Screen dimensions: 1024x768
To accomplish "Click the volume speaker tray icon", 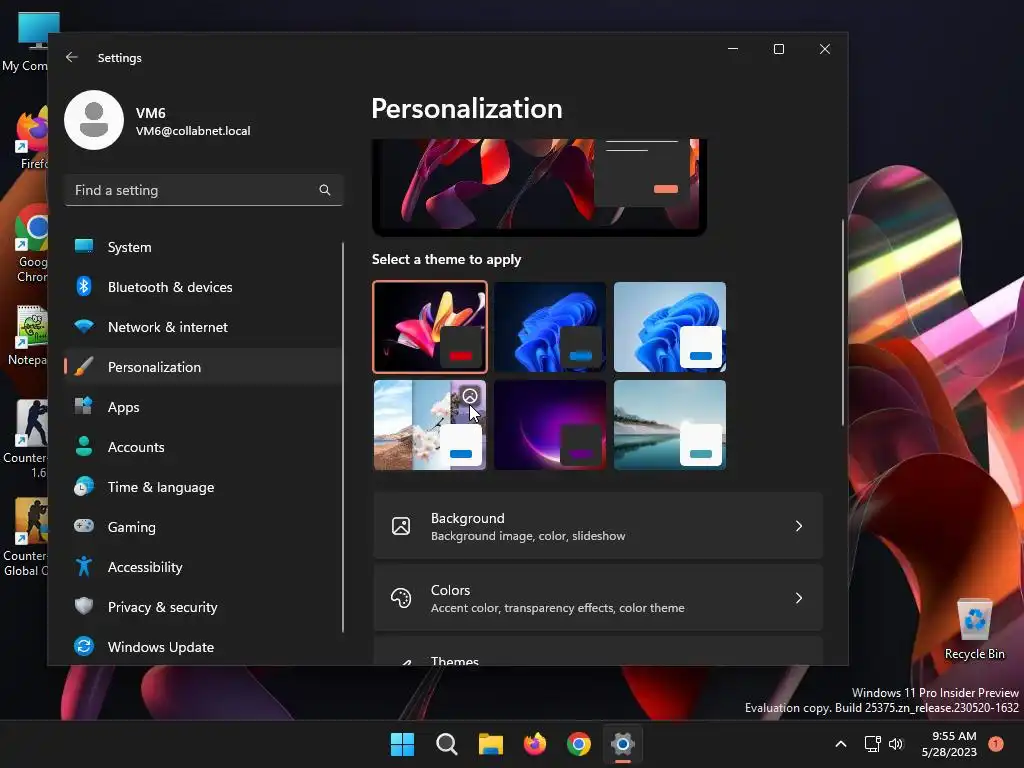I will 896,744.
